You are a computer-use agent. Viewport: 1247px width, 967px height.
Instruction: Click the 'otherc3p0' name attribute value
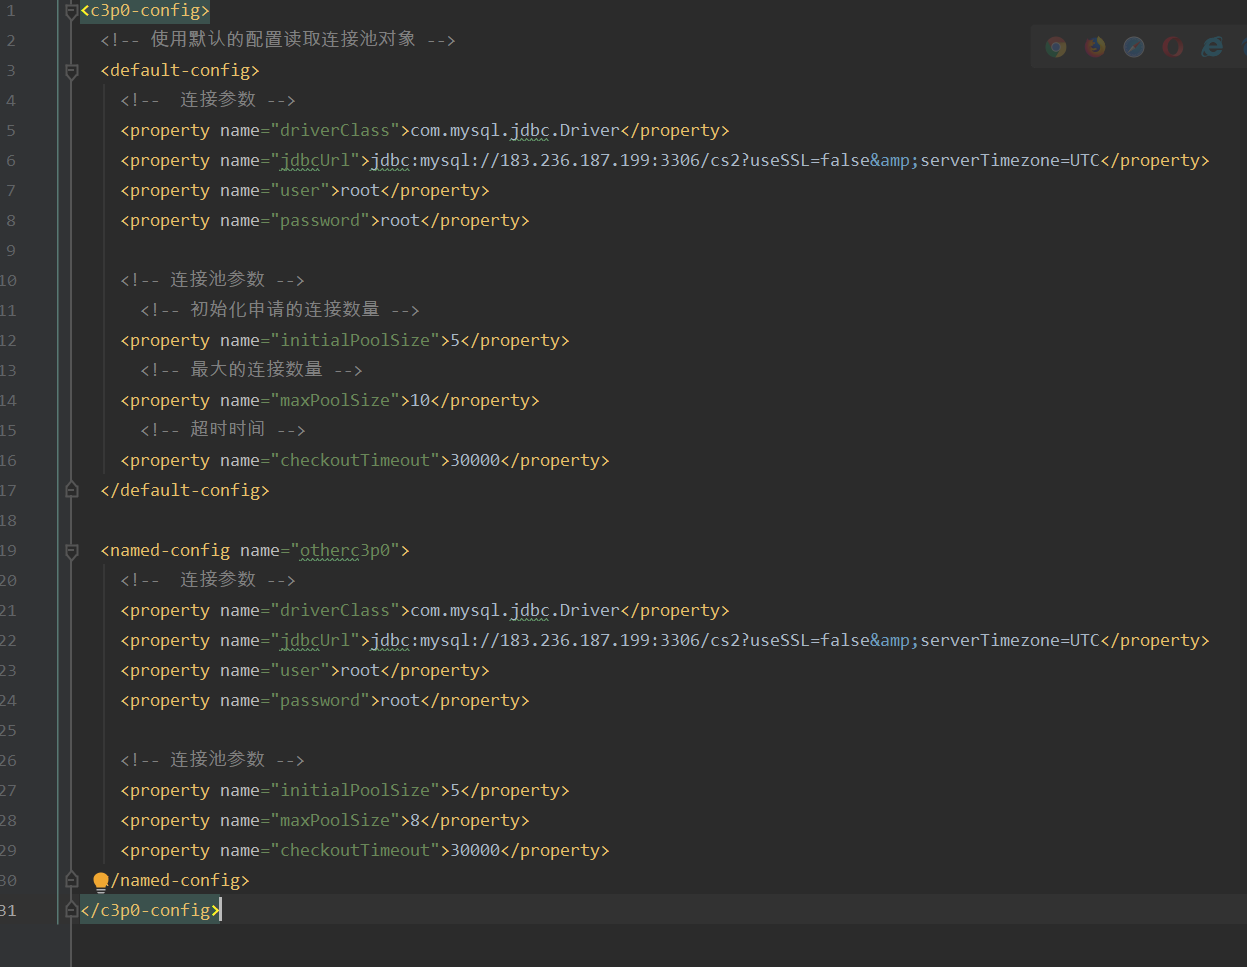click(x=350, y=550)
